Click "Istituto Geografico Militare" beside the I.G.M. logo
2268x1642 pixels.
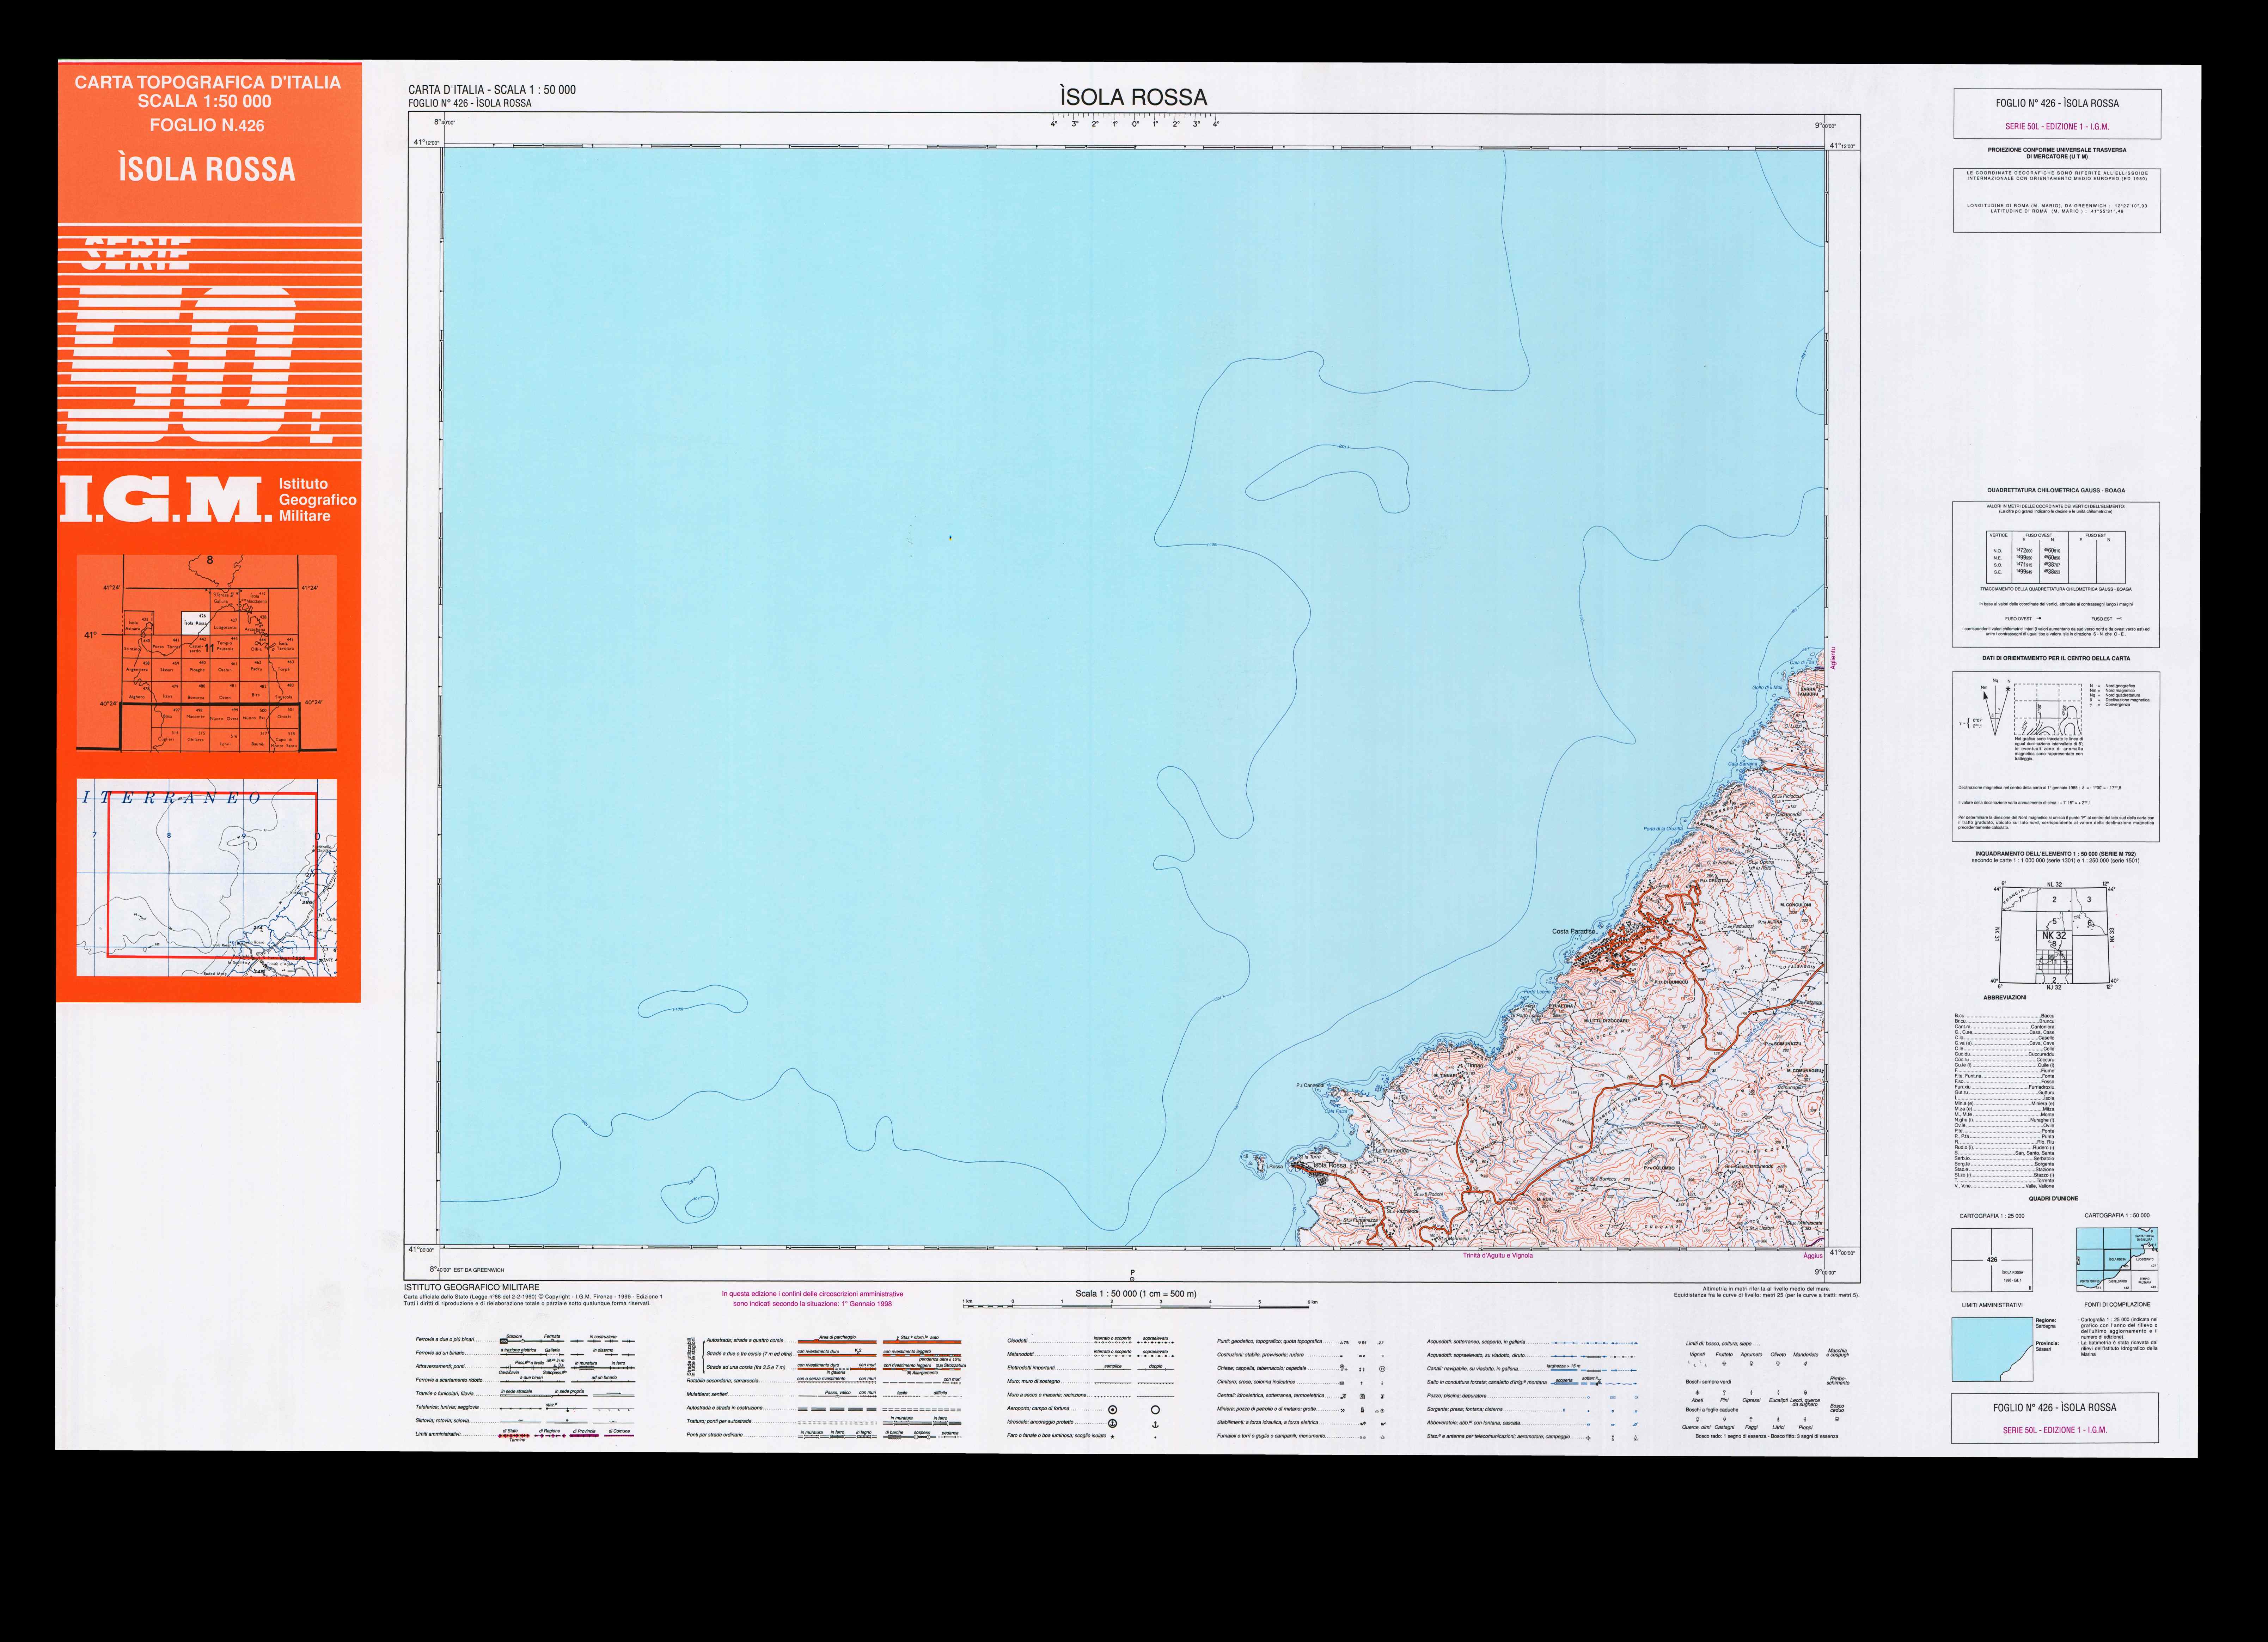click(x=317, y=500)
